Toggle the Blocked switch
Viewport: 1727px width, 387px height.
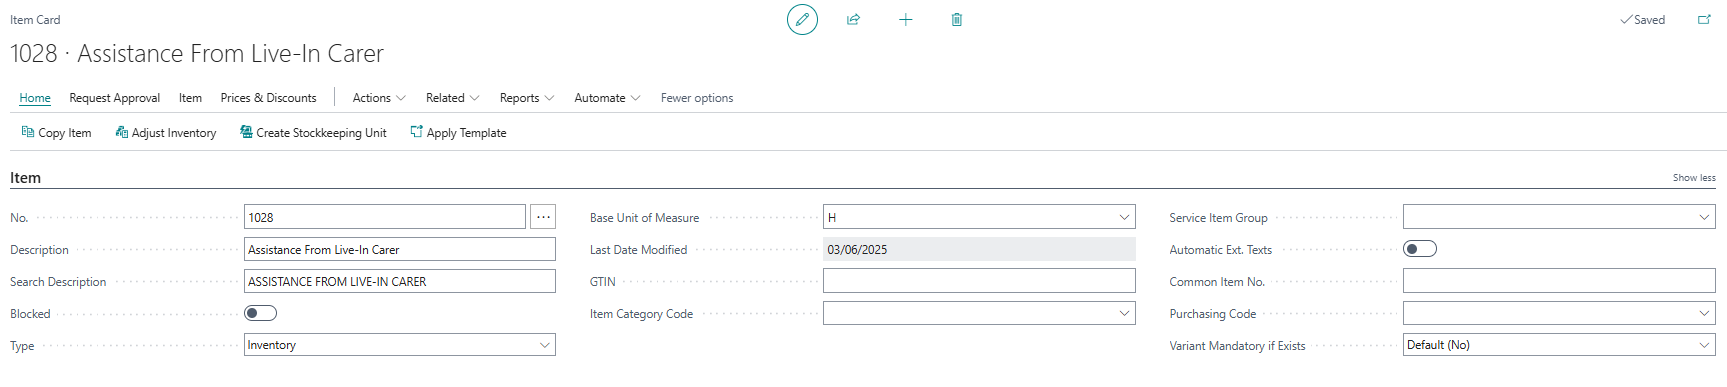coord(260,313)
